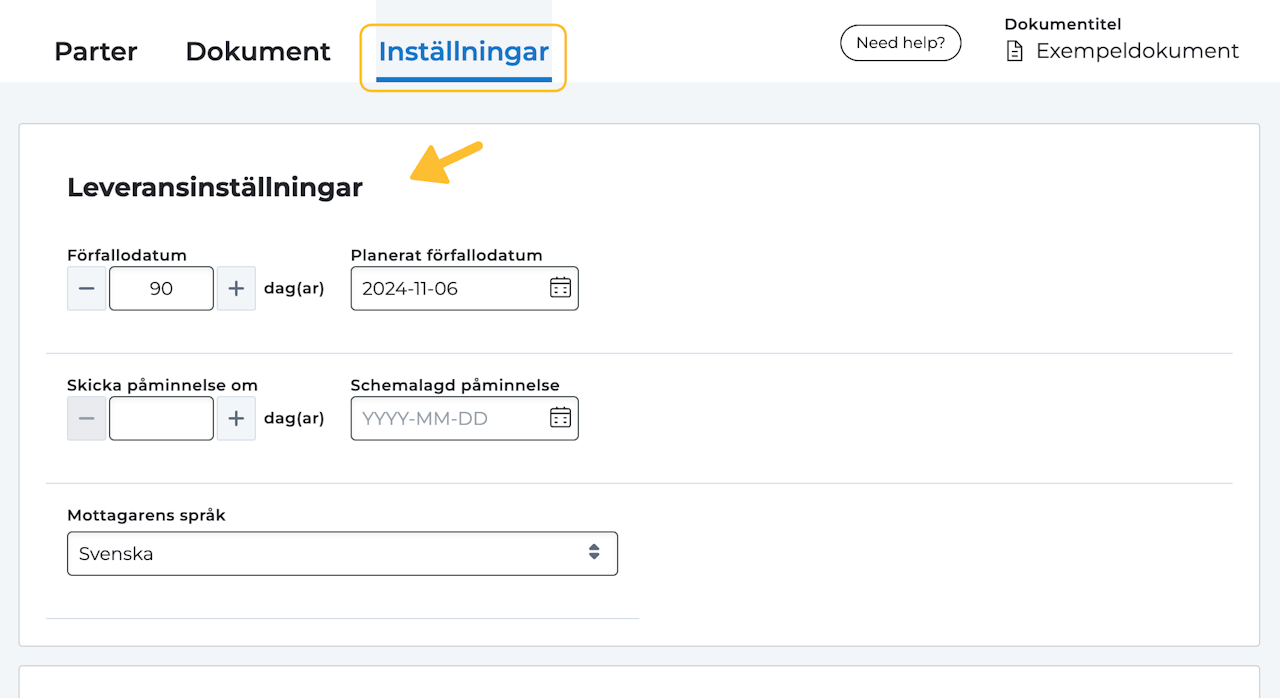Open the Mottagarens språk dropdown
1280x698 pixels.
coord(342,553)
